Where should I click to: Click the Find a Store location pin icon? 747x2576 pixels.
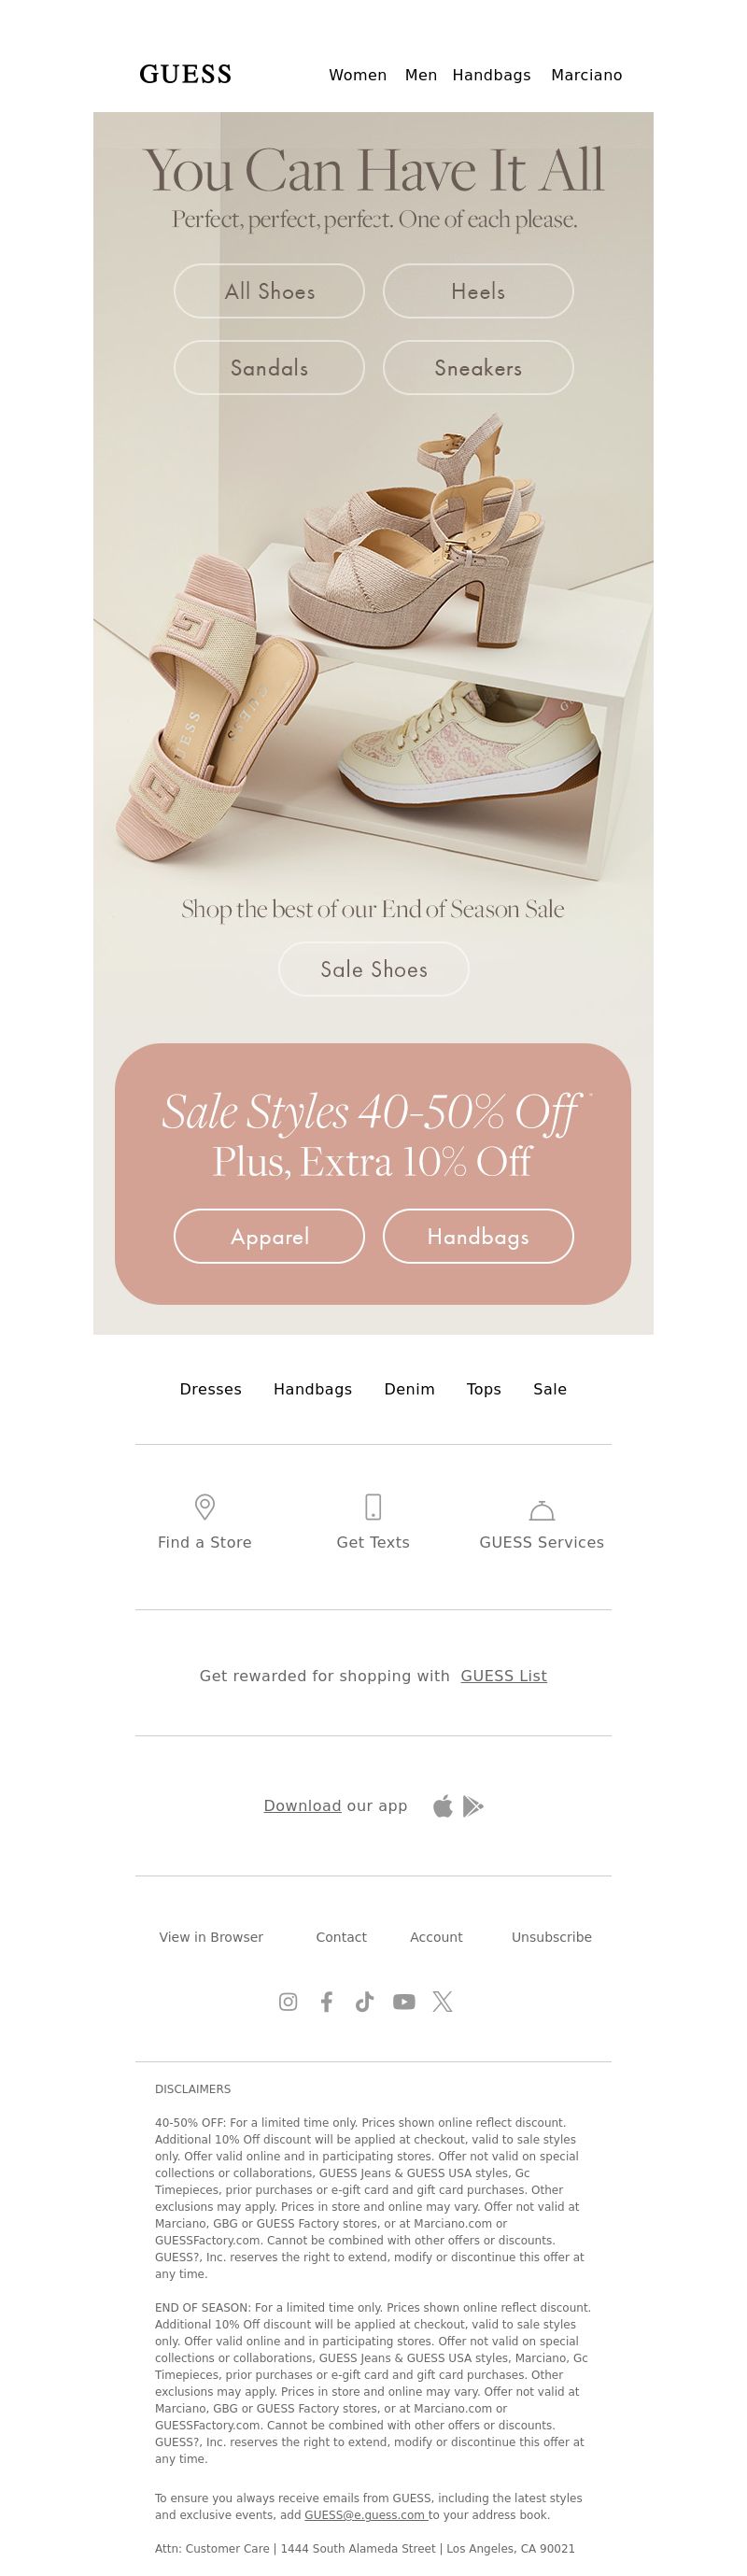tap(204, 1506)
